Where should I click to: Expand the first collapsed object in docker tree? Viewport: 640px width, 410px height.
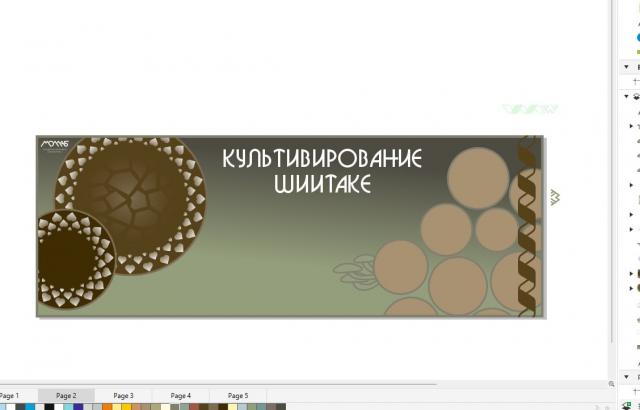click(x=631, y=126)
